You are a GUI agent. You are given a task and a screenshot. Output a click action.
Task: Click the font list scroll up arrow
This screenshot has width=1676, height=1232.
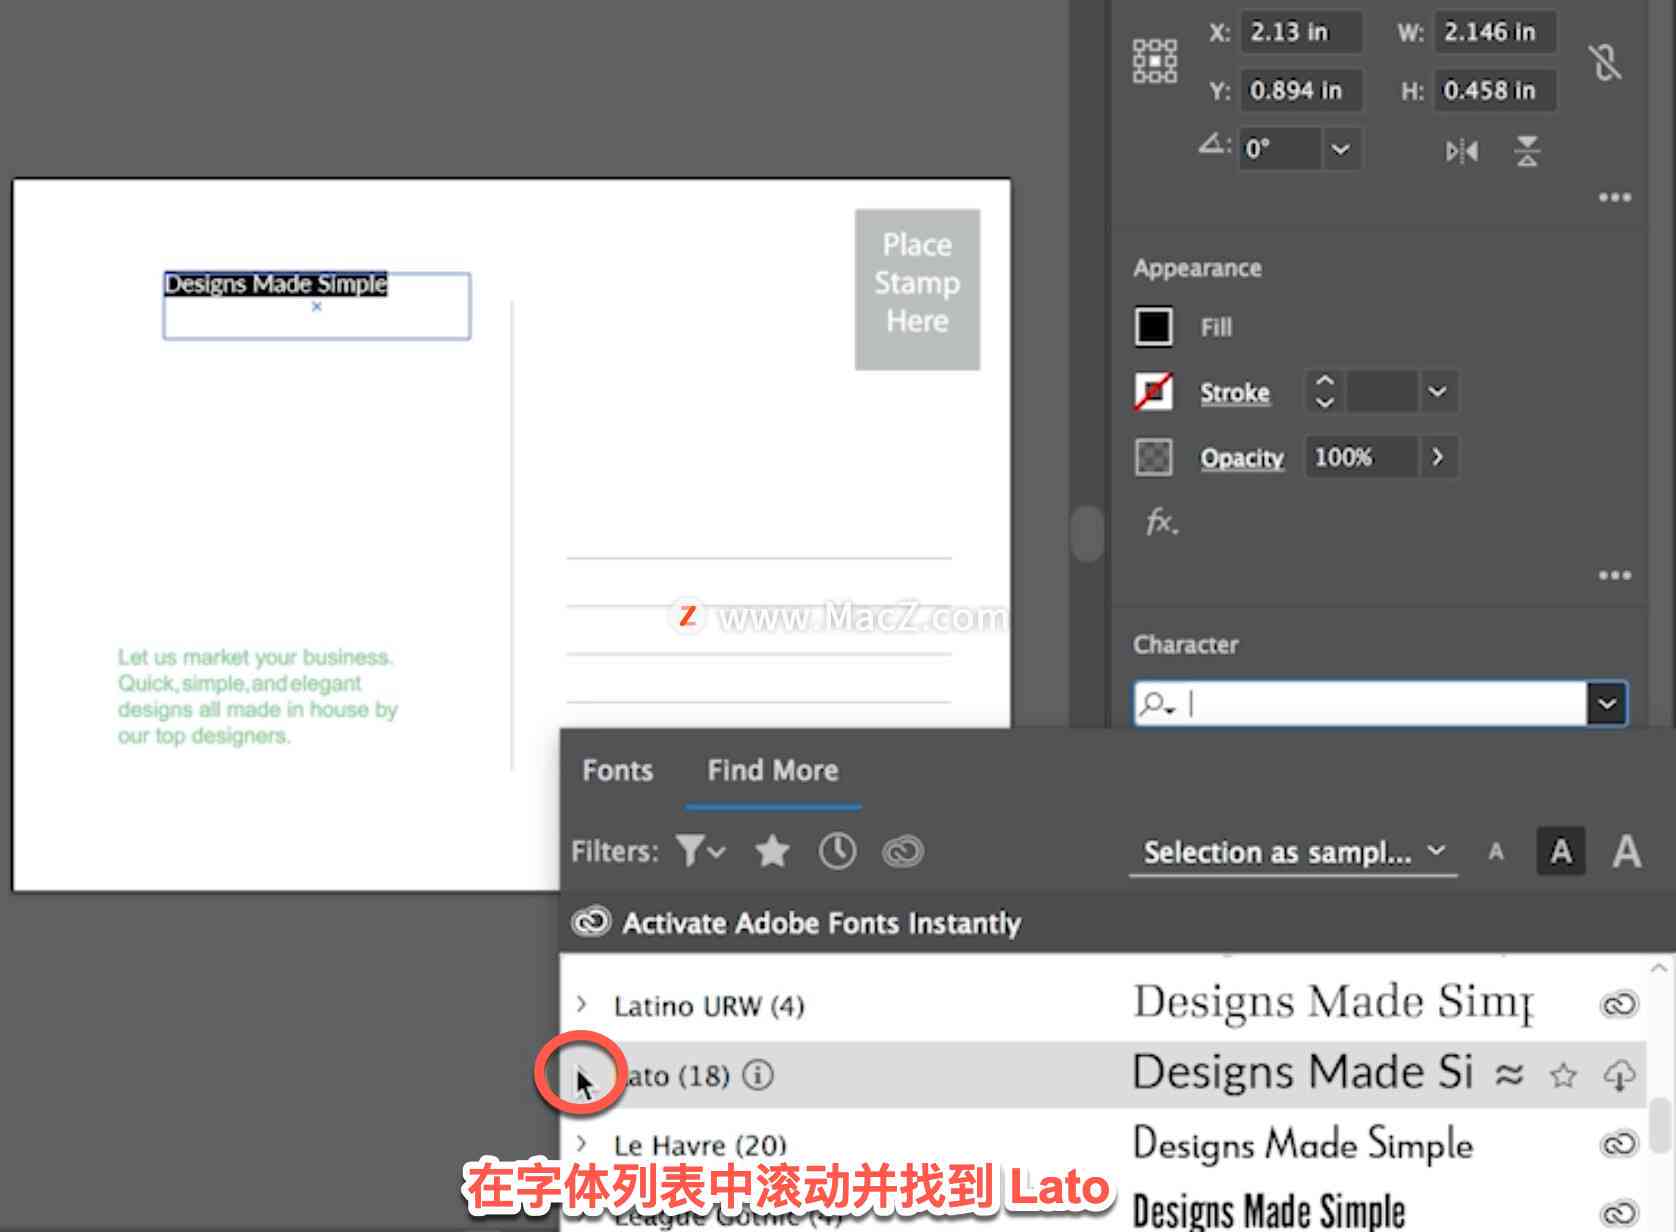pos(1659,968)
